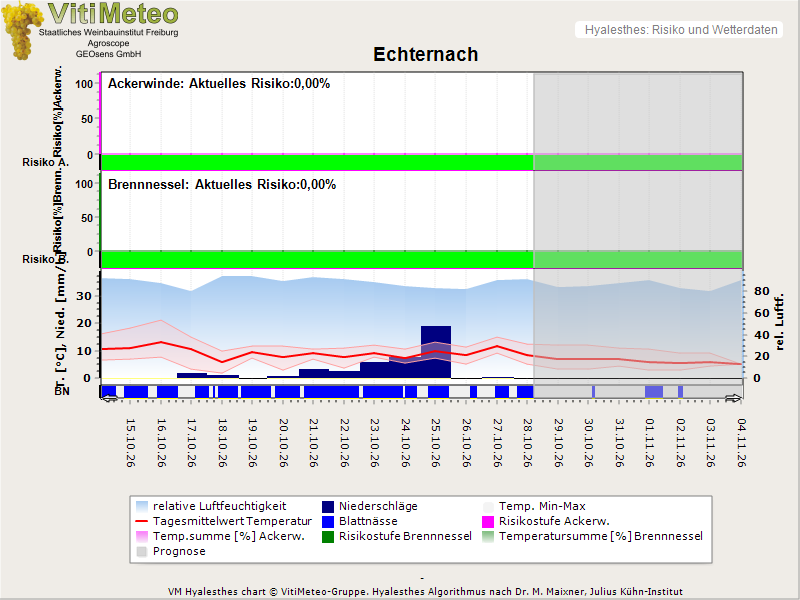
Task: Select the 25.10.26 date label
Action: (435, 443)
